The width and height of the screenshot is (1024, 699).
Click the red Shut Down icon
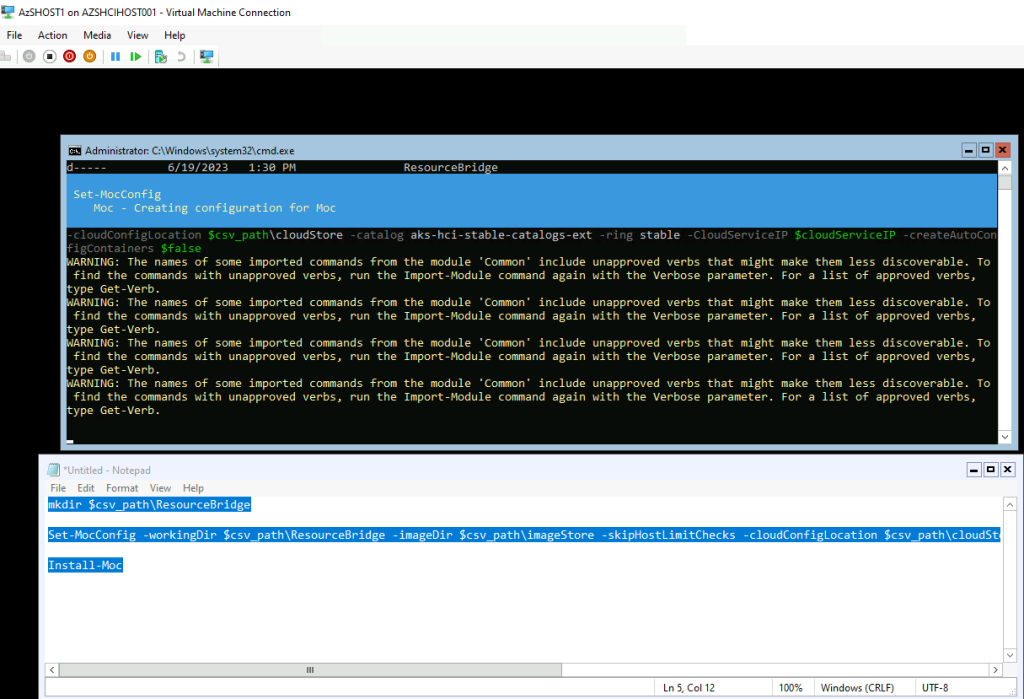69,57
